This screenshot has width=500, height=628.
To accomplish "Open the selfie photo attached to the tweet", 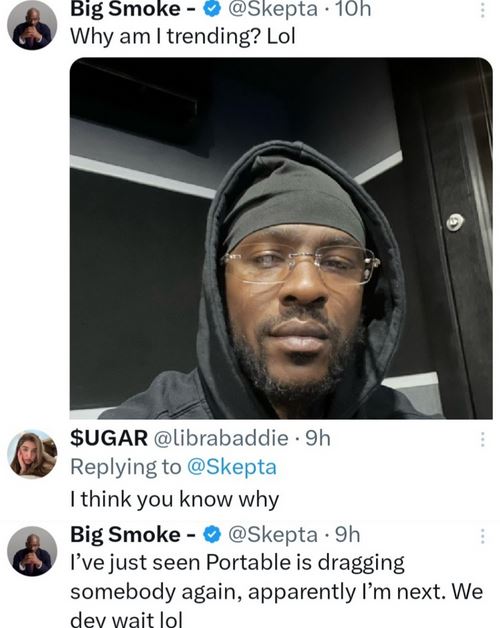I will click(281, 238).
